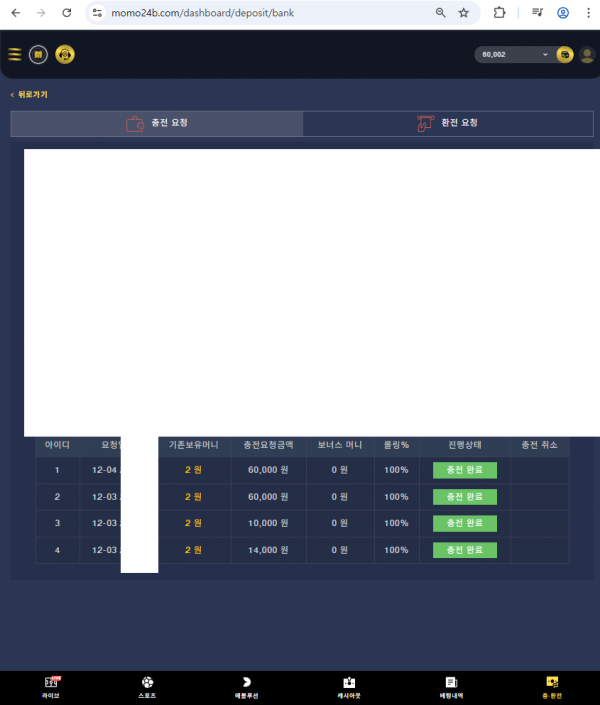Open 베팅내역 in the bottom navigation
The height and width of the screenshot is (705, 600).
pyautogui.click(x=451, y=687)
